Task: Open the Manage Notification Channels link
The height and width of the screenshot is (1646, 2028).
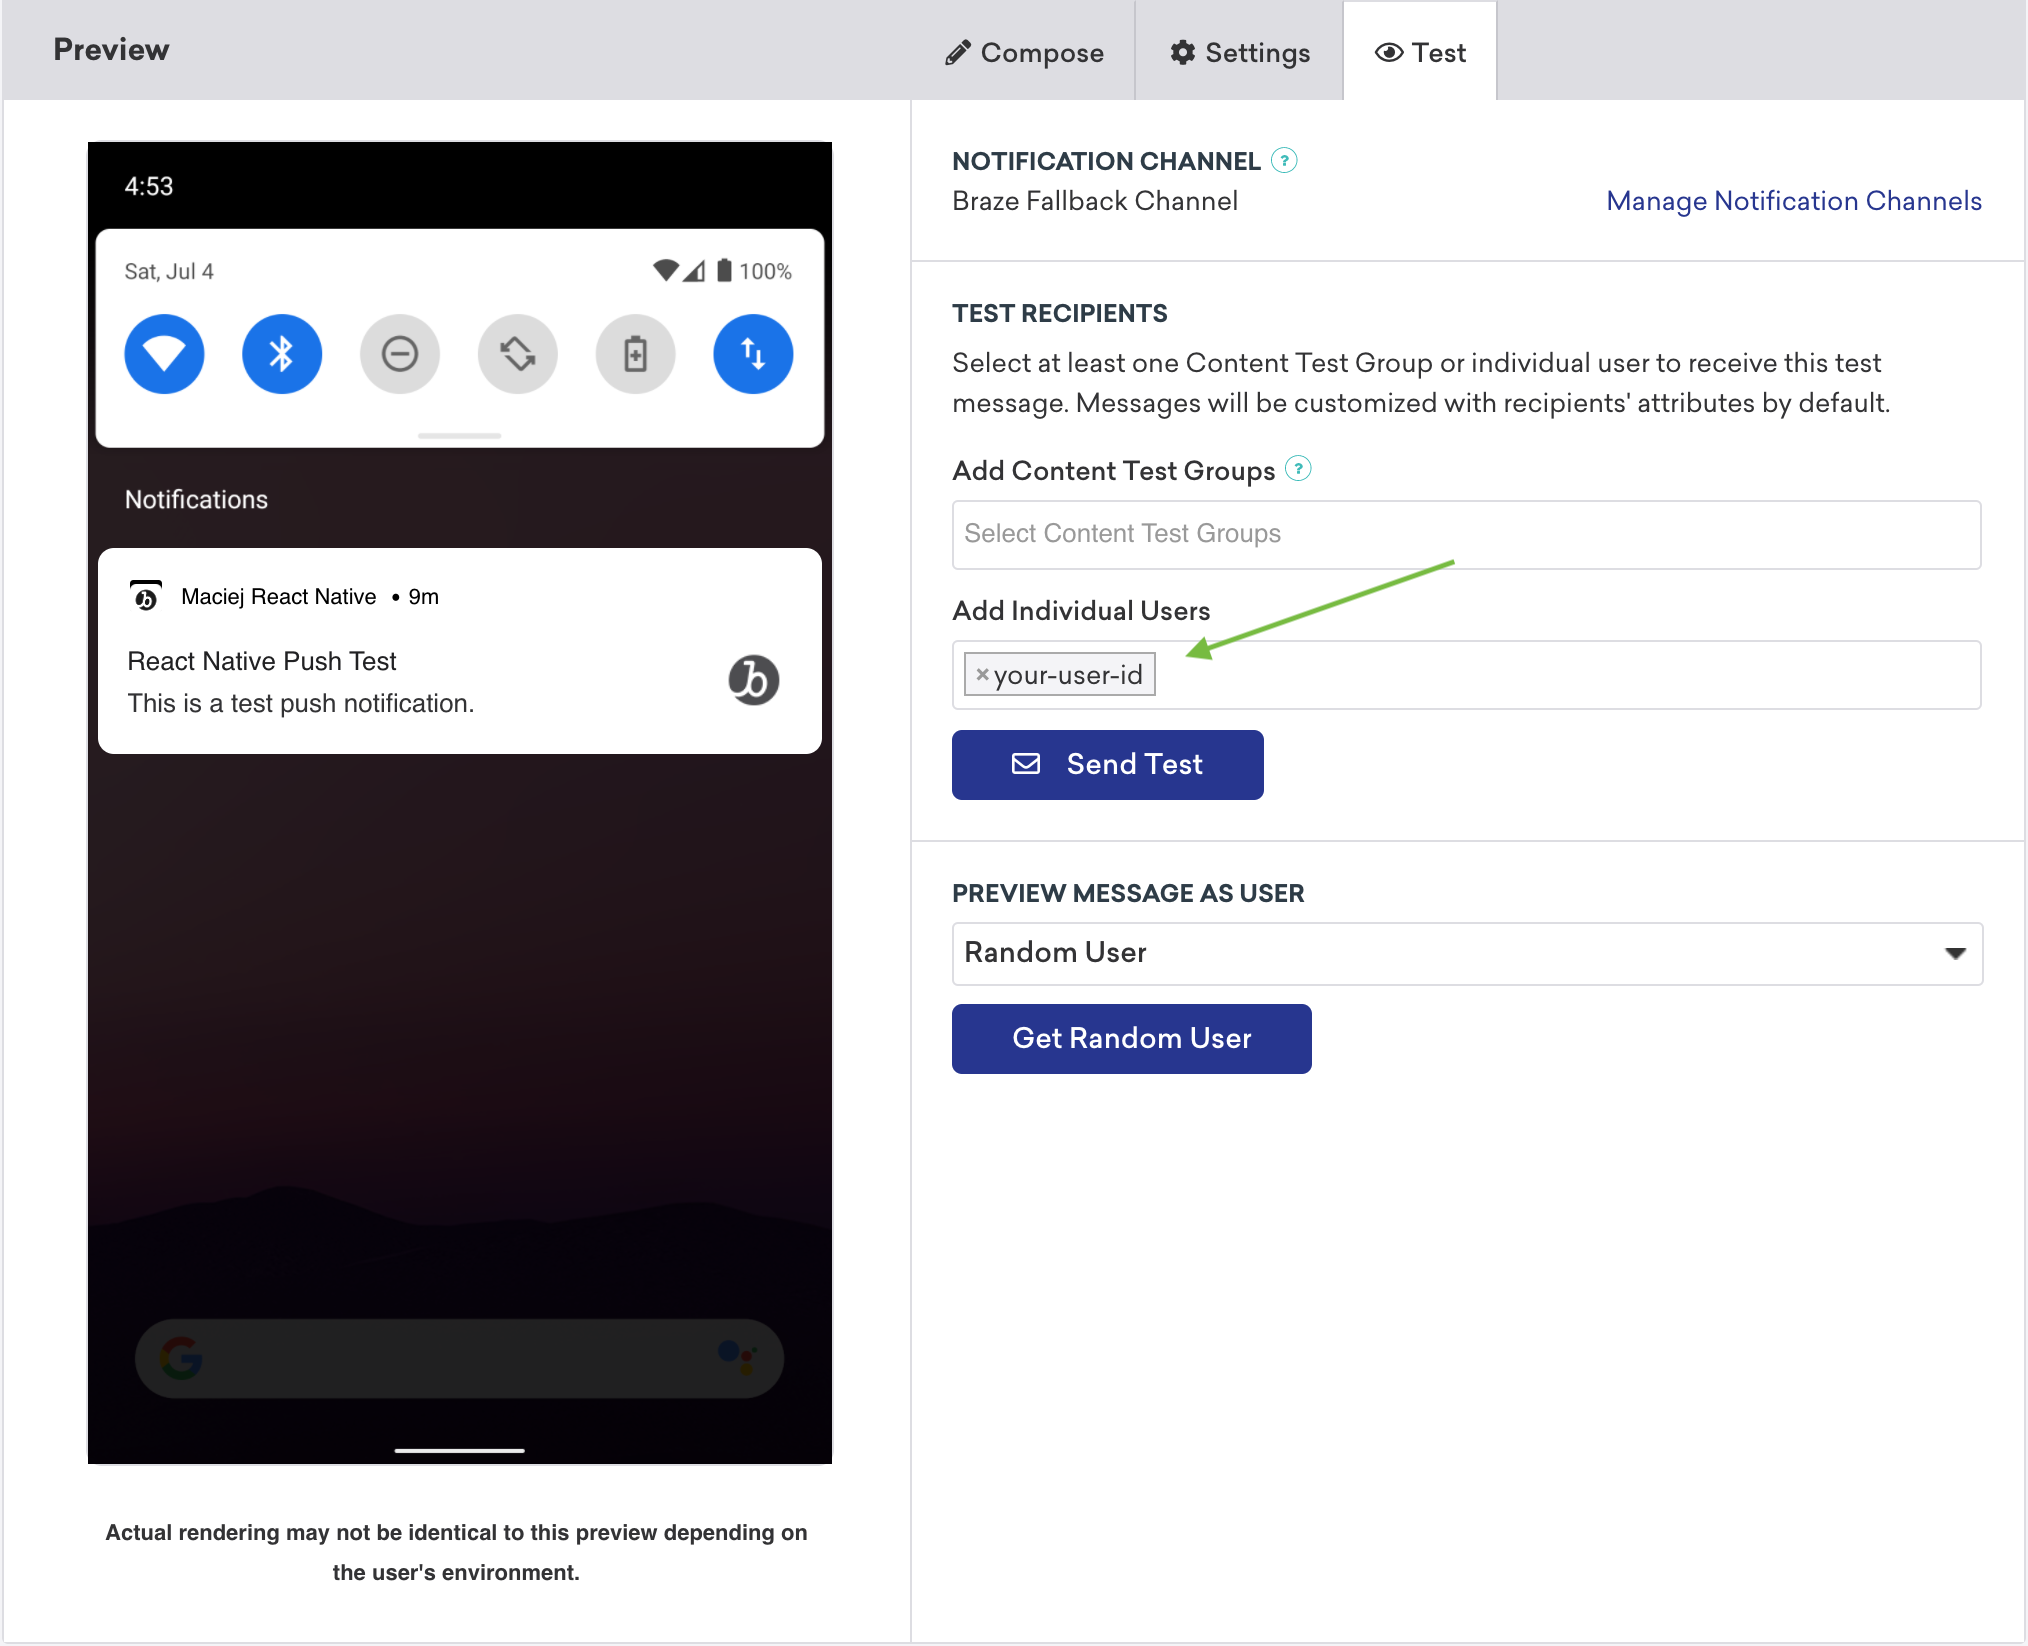Action: 1791,200
